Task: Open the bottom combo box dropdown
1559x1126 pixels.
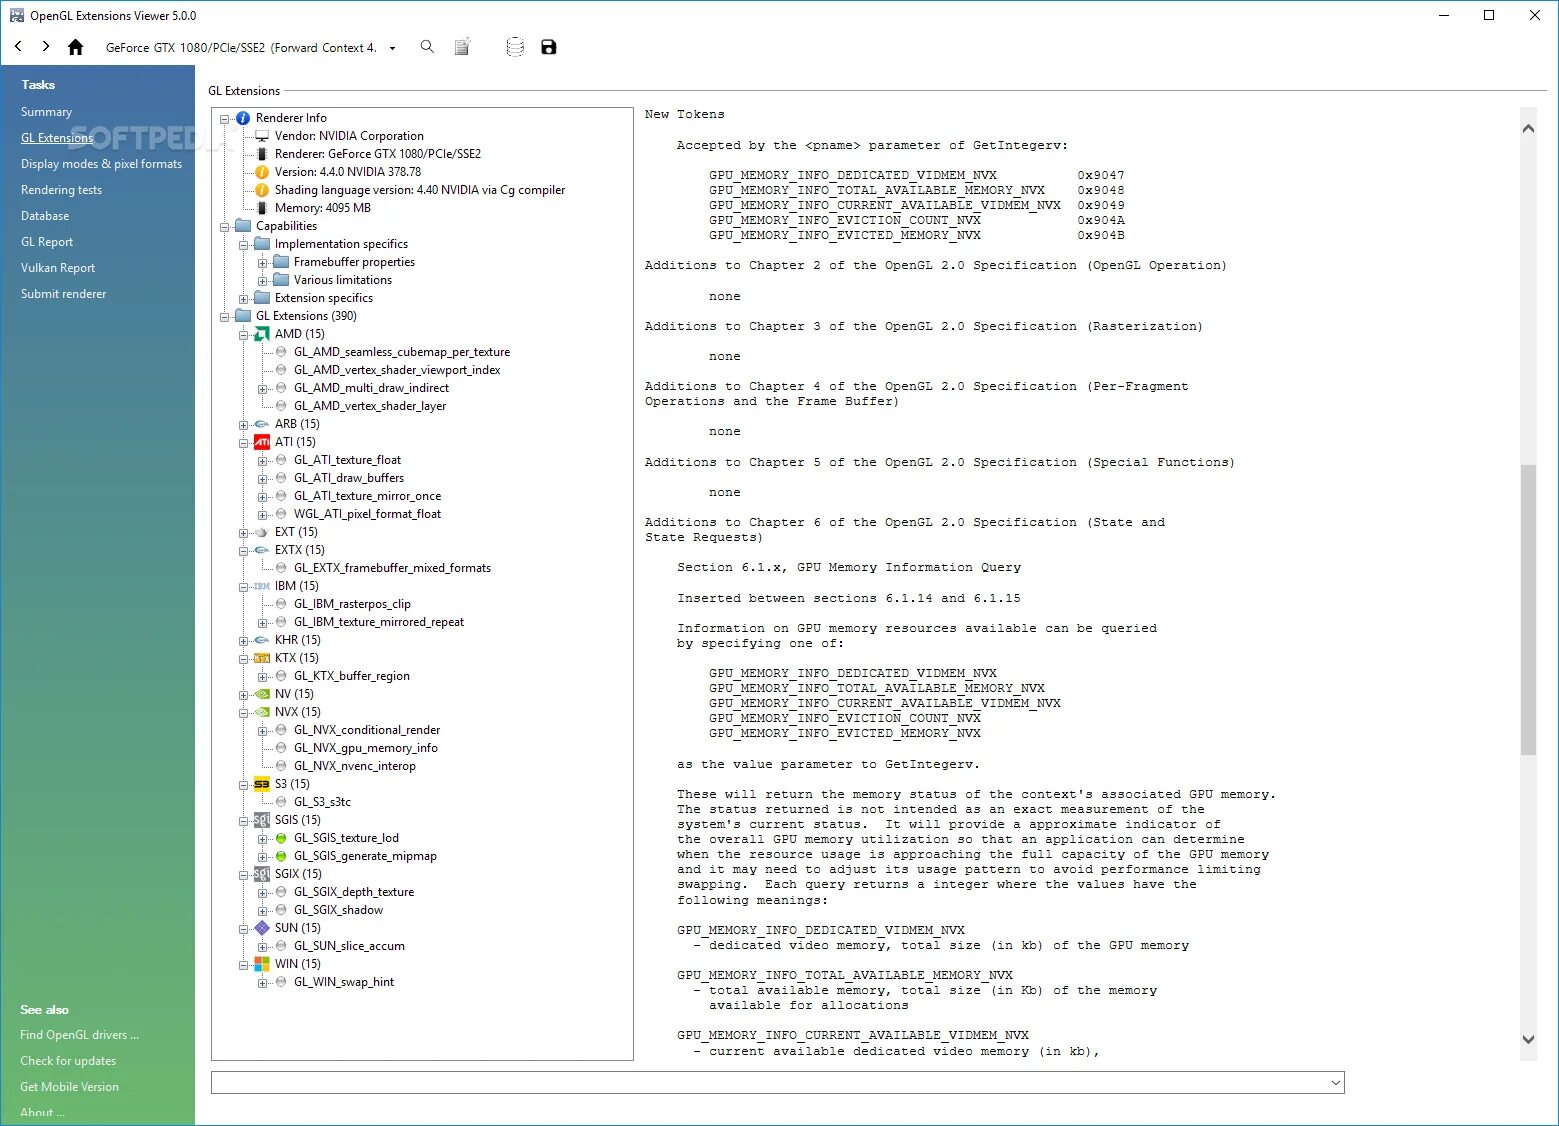Action: pyautogui.click(x=1335, y=1083)
